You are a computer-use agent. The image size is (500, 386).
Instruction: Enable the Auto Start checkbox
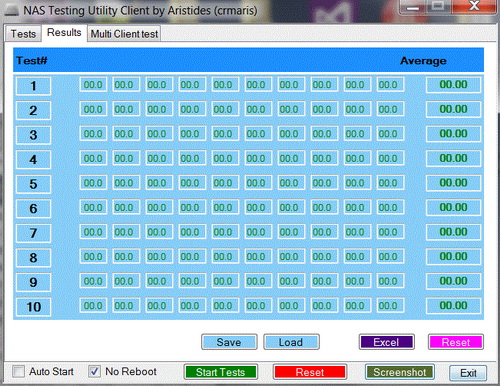[x=18, y=371]
